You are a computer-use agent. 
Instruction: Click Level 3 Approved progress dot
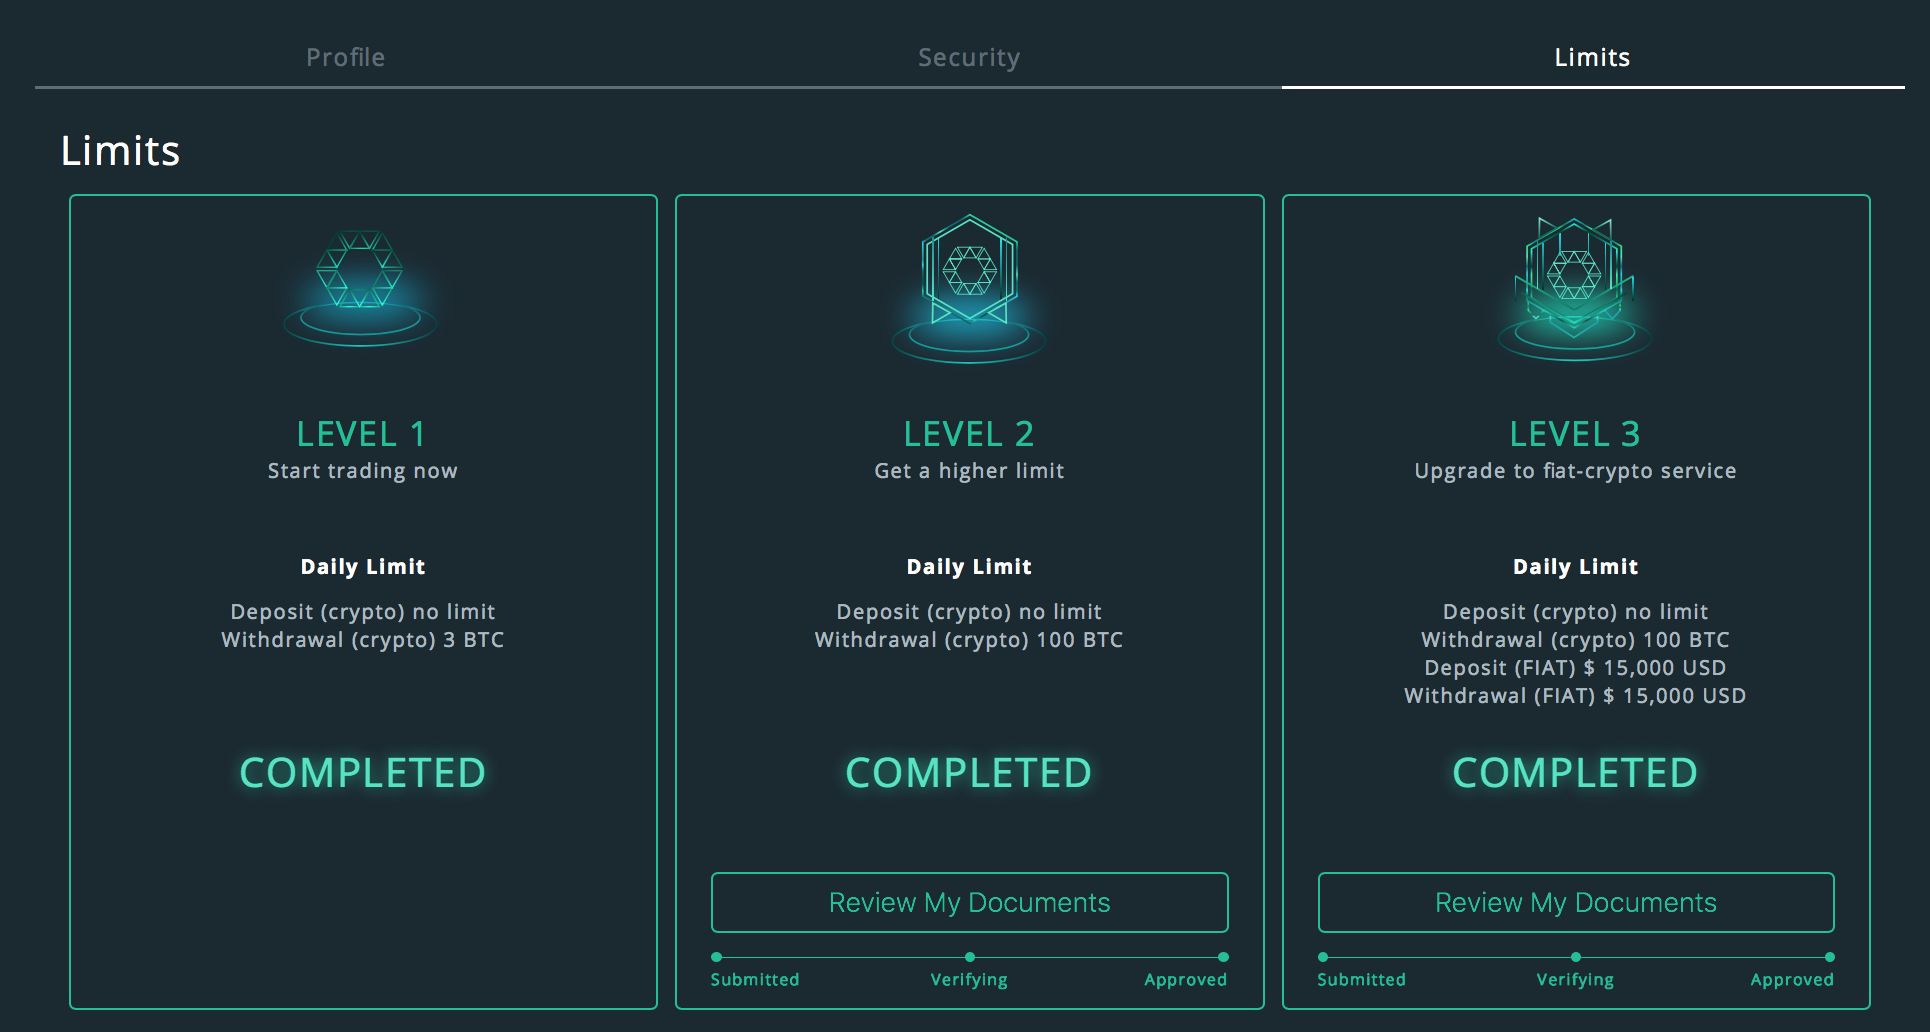point(1829,957)
